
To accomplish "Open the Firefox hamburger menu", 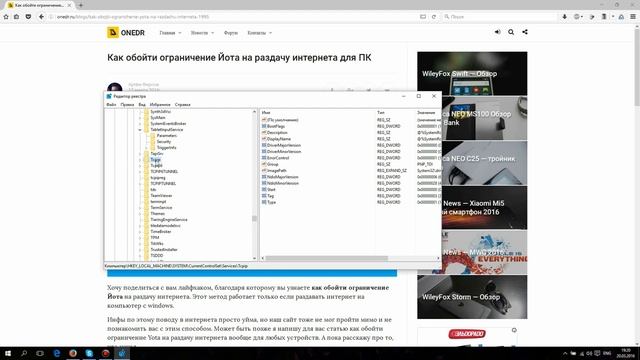I will point(633,17).
